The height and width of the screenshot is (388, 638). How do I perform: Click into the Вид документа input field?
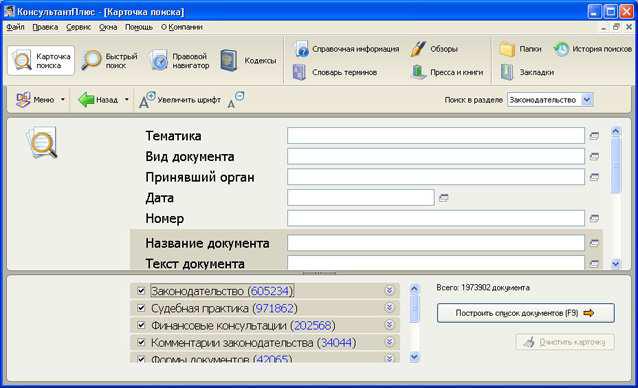tap(436, 156)
